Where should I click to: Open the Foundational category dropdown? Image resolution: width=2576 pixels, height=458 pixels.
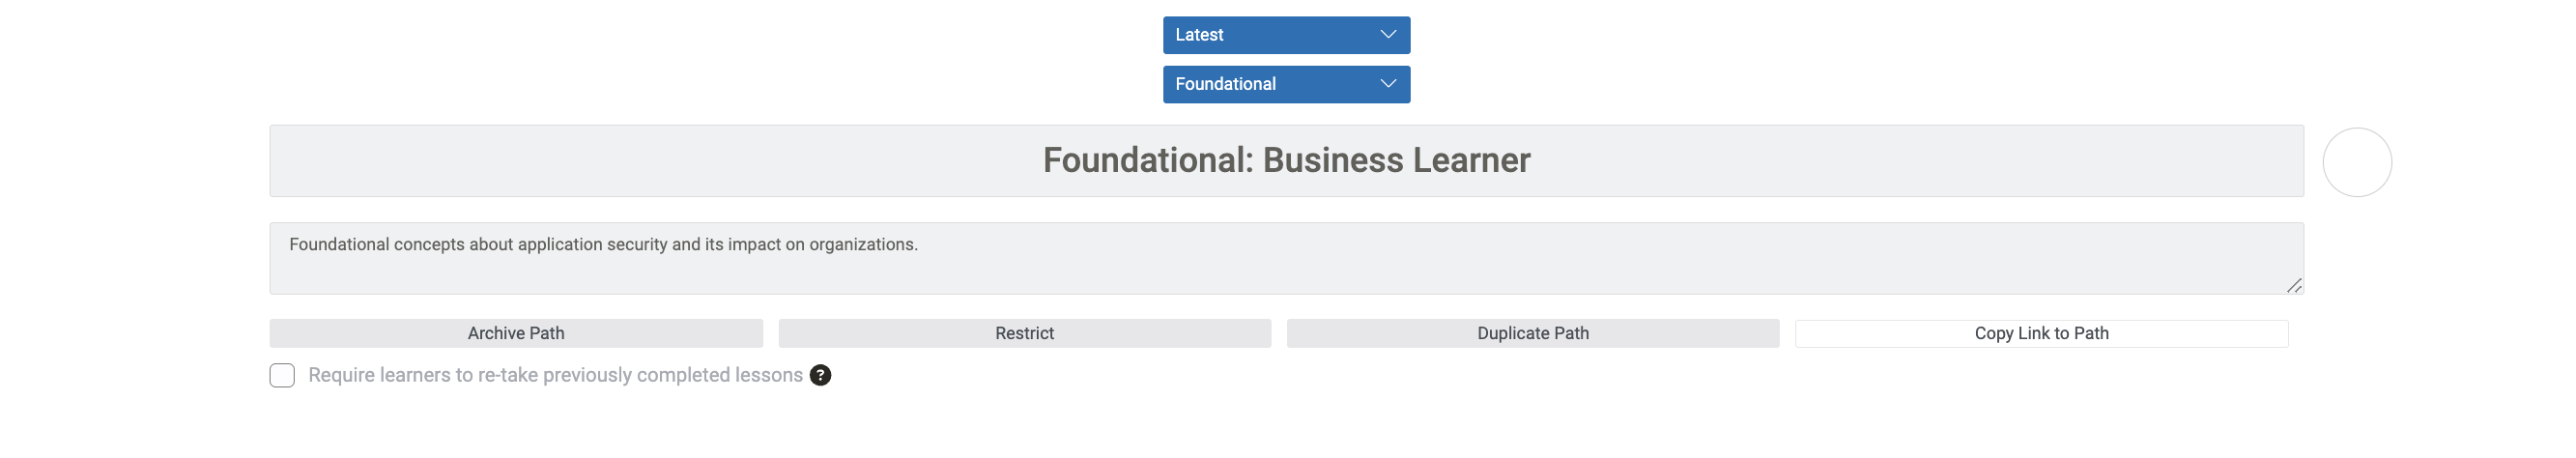(1285, 84)
